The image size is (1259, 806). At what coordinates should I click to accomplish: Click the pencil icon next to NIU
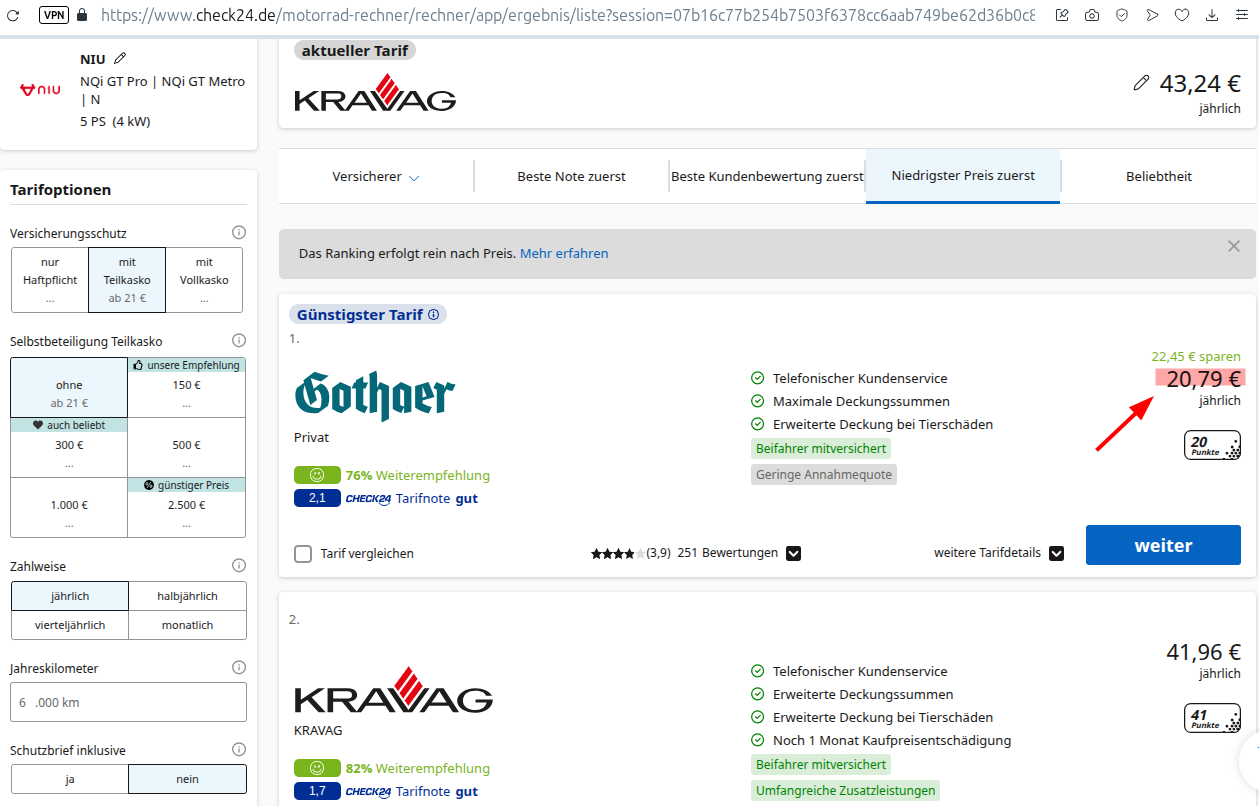tap(120, 59)
